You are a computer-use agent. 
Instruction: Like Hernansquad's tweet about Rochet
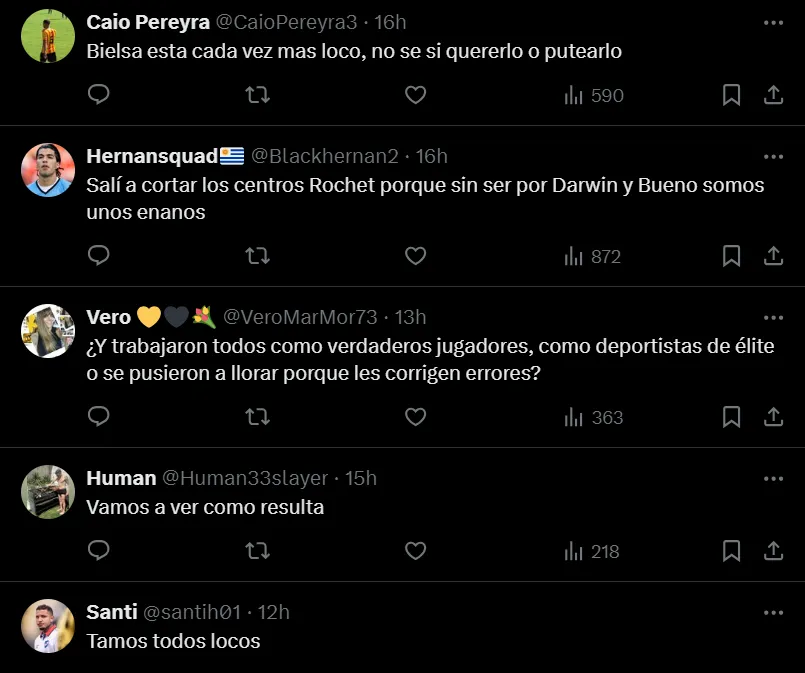coord(415,256)
